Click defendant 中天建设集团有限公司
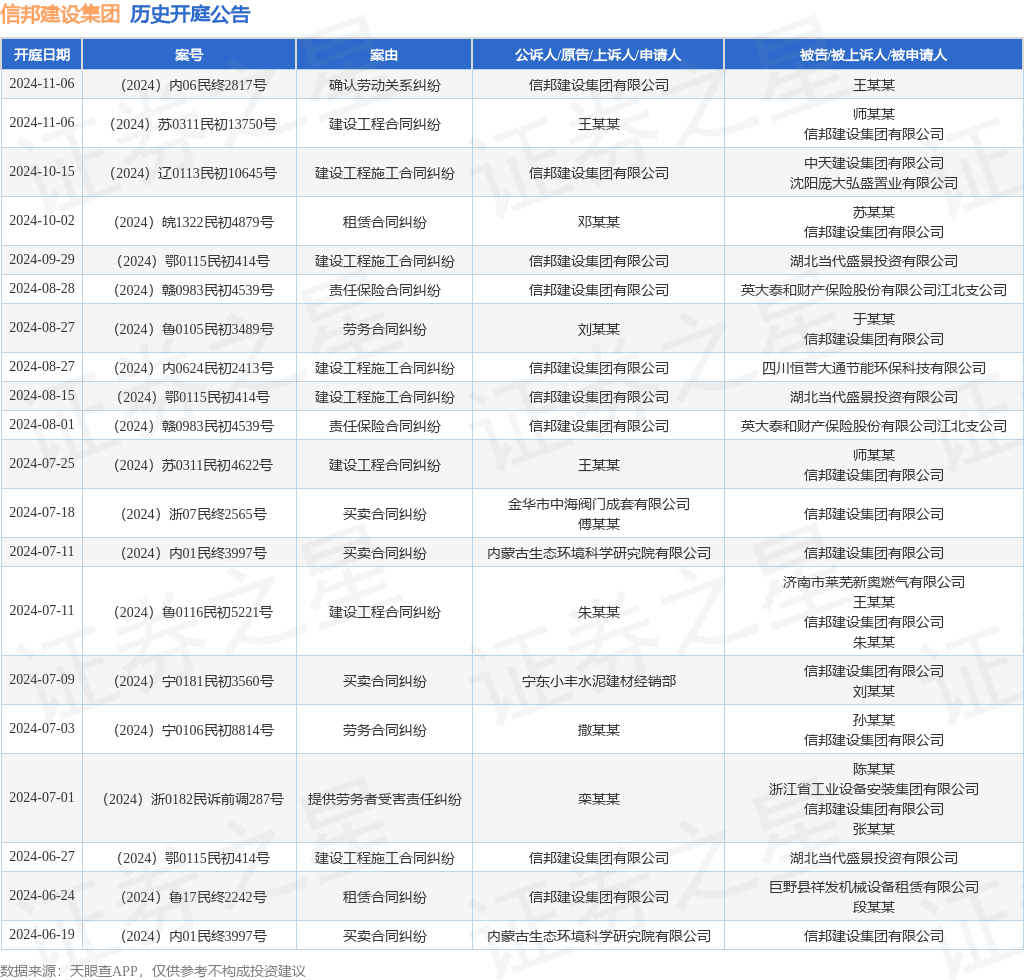This screenshot has width=1024, height=980. pos(873,163)
